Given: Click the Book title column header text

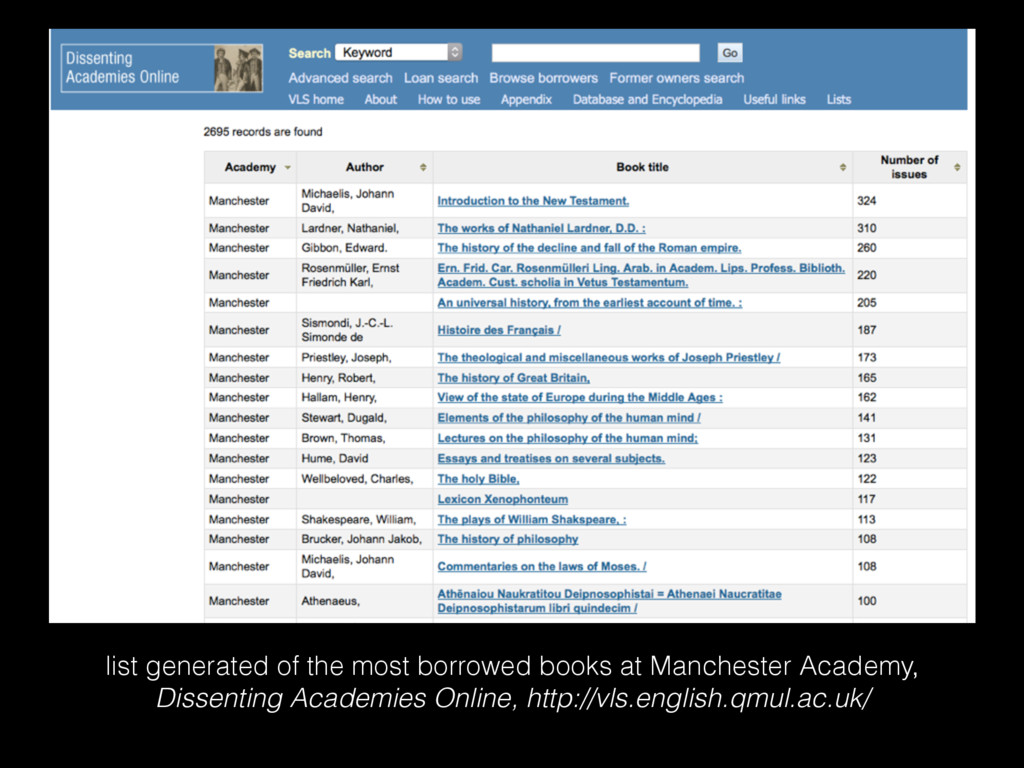Looking at the screenshot, I should pyautogui.click(x=642, y=168).
